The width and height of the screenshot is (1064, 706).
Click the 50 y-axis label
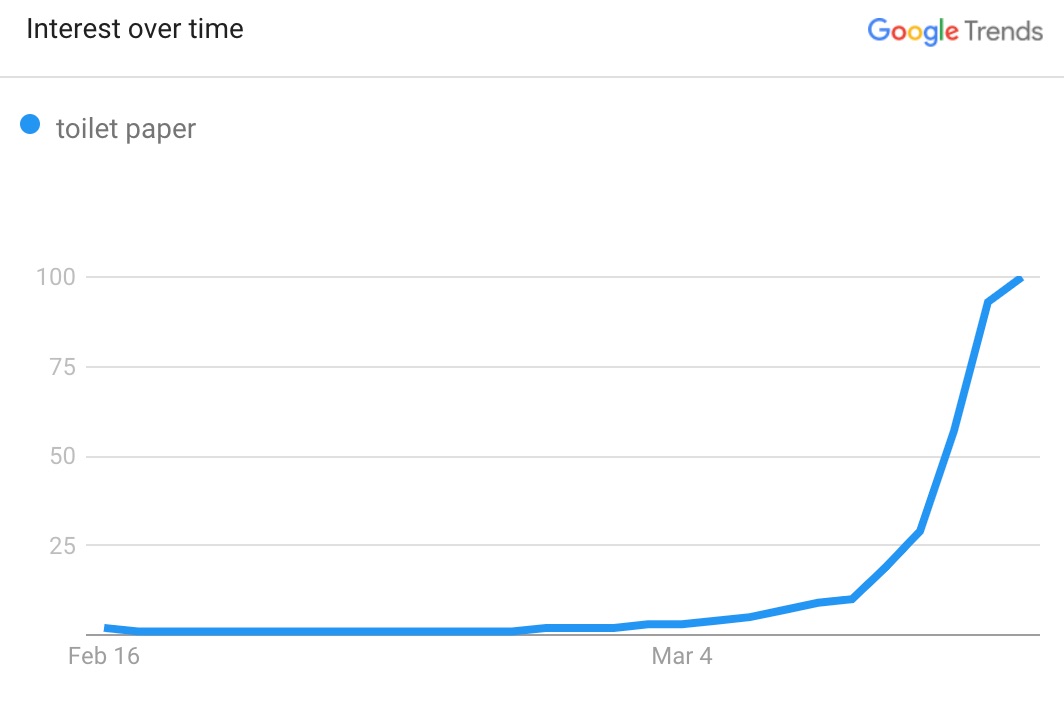[62, 456]
